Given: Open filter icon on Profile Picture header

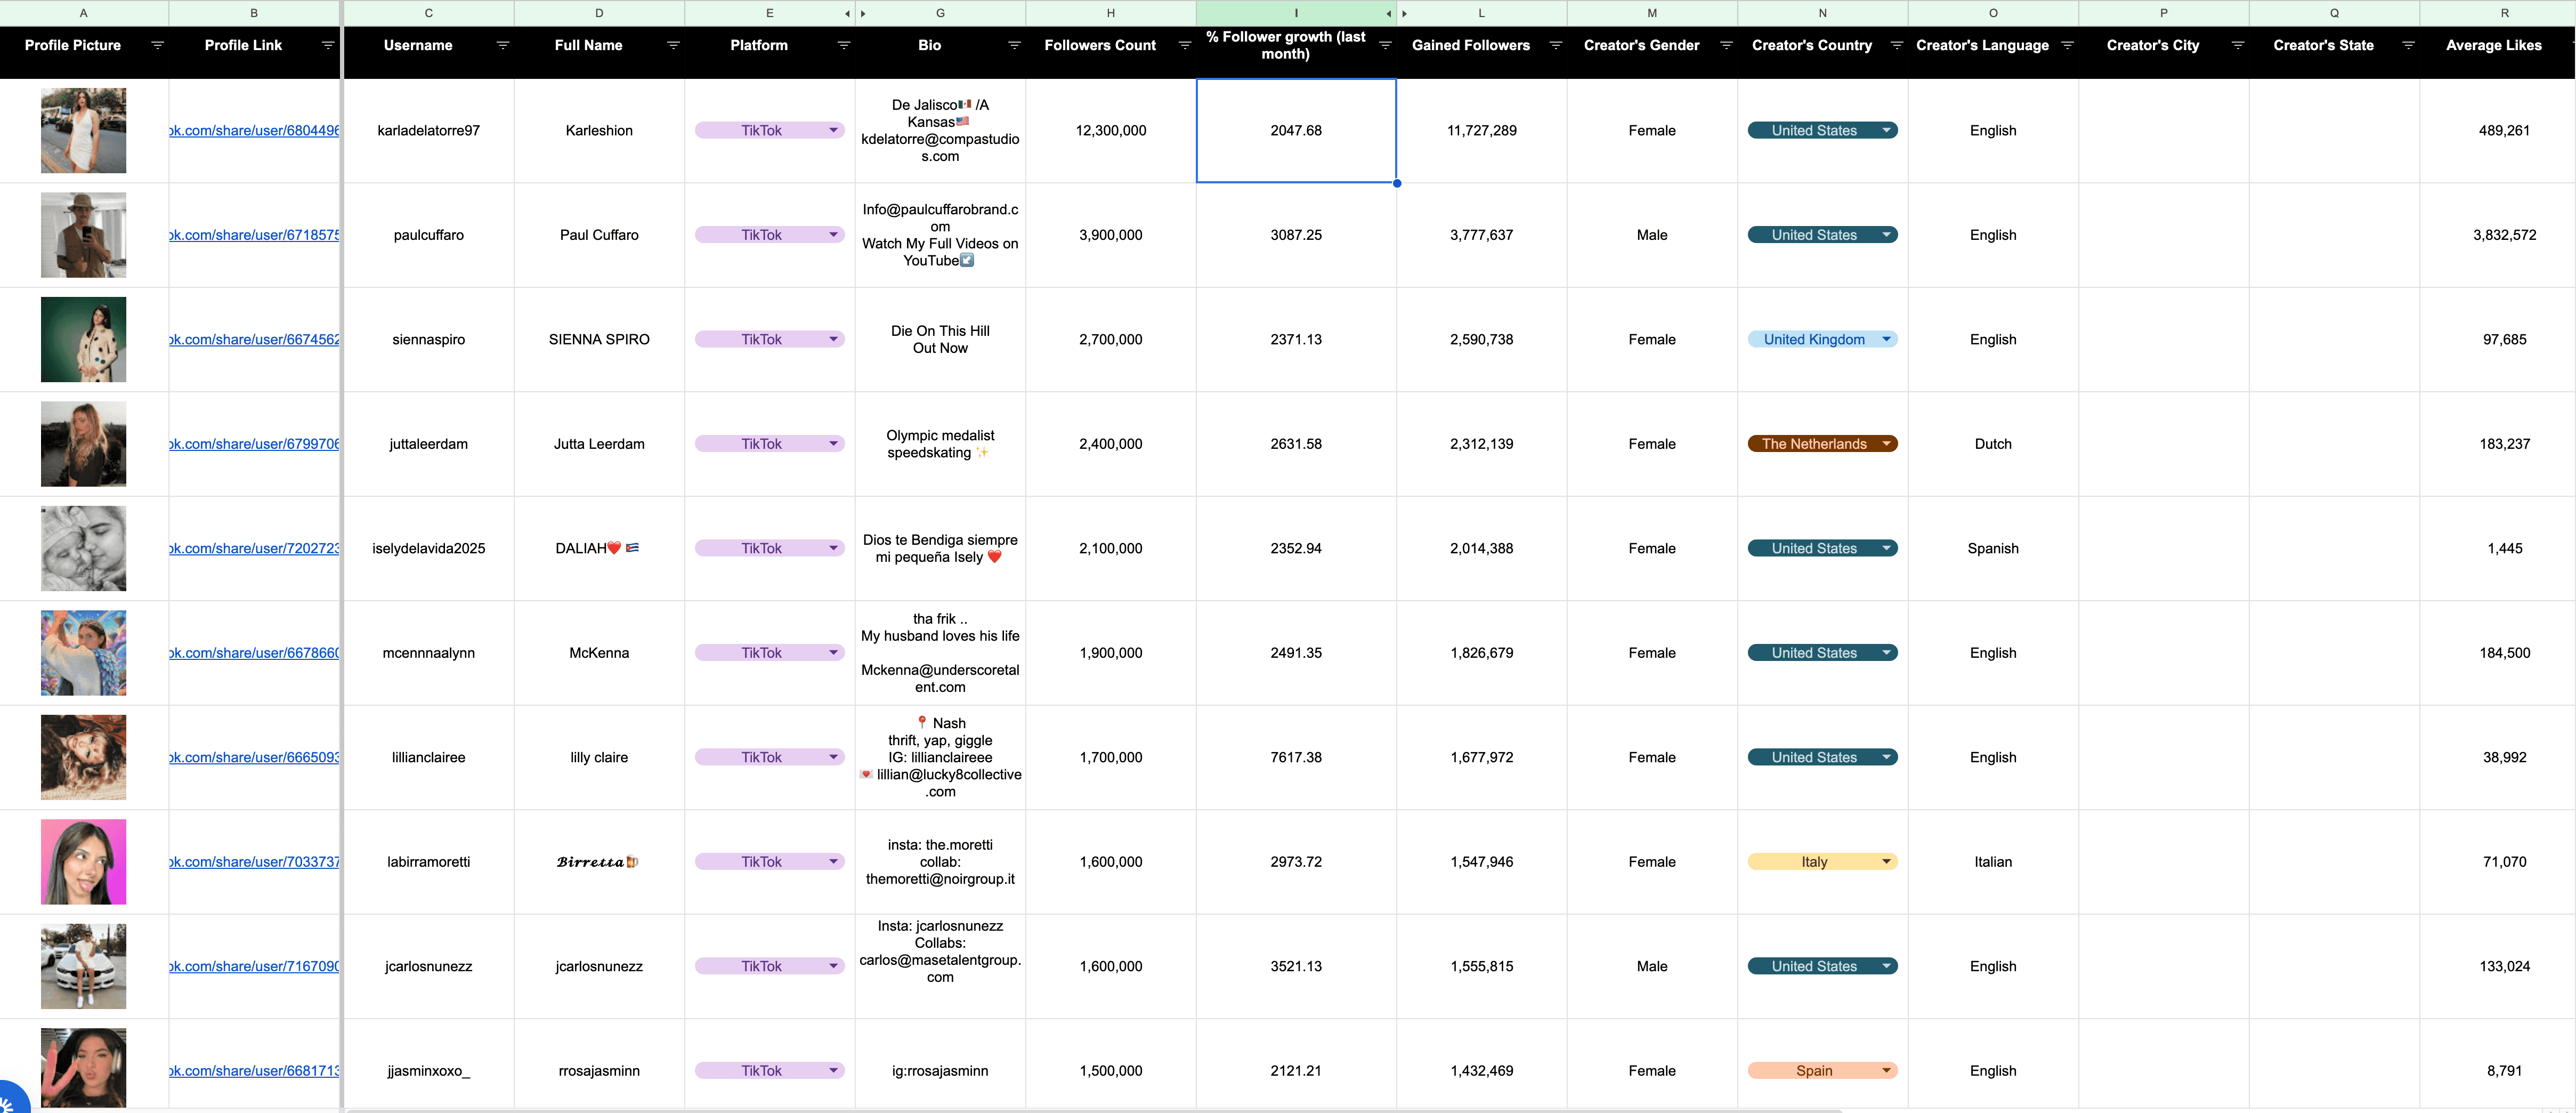Looking at the screenshot, I should [157, 45].
